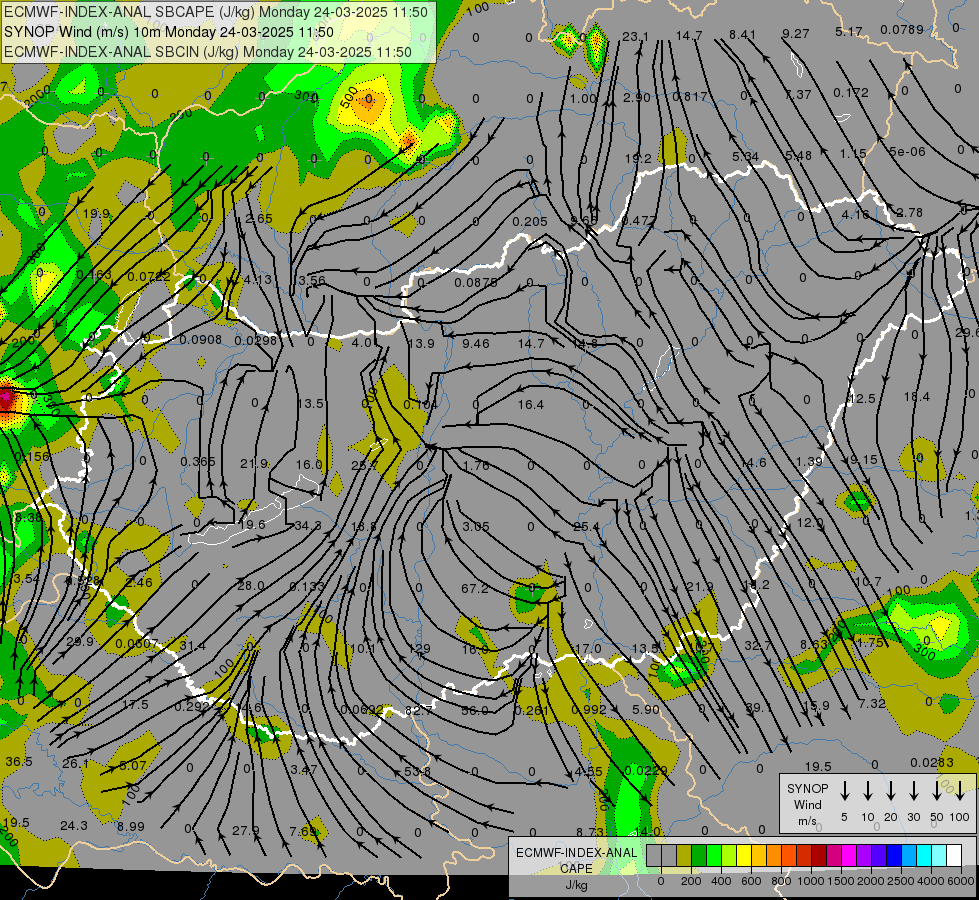Click the map value 7.32
The width and height of the screenshot is (979, 900).
[x=872, y=703]
